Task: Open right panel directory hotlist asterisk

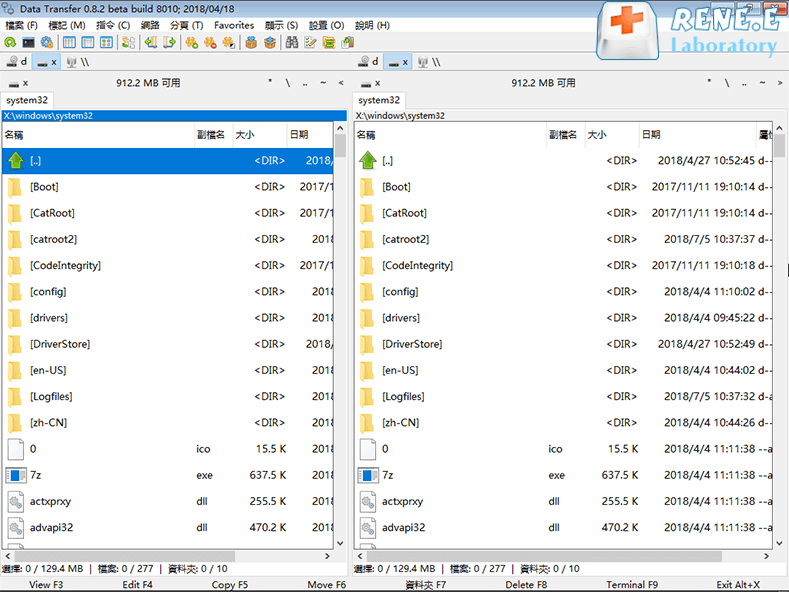Action: [x=709, y=82]
